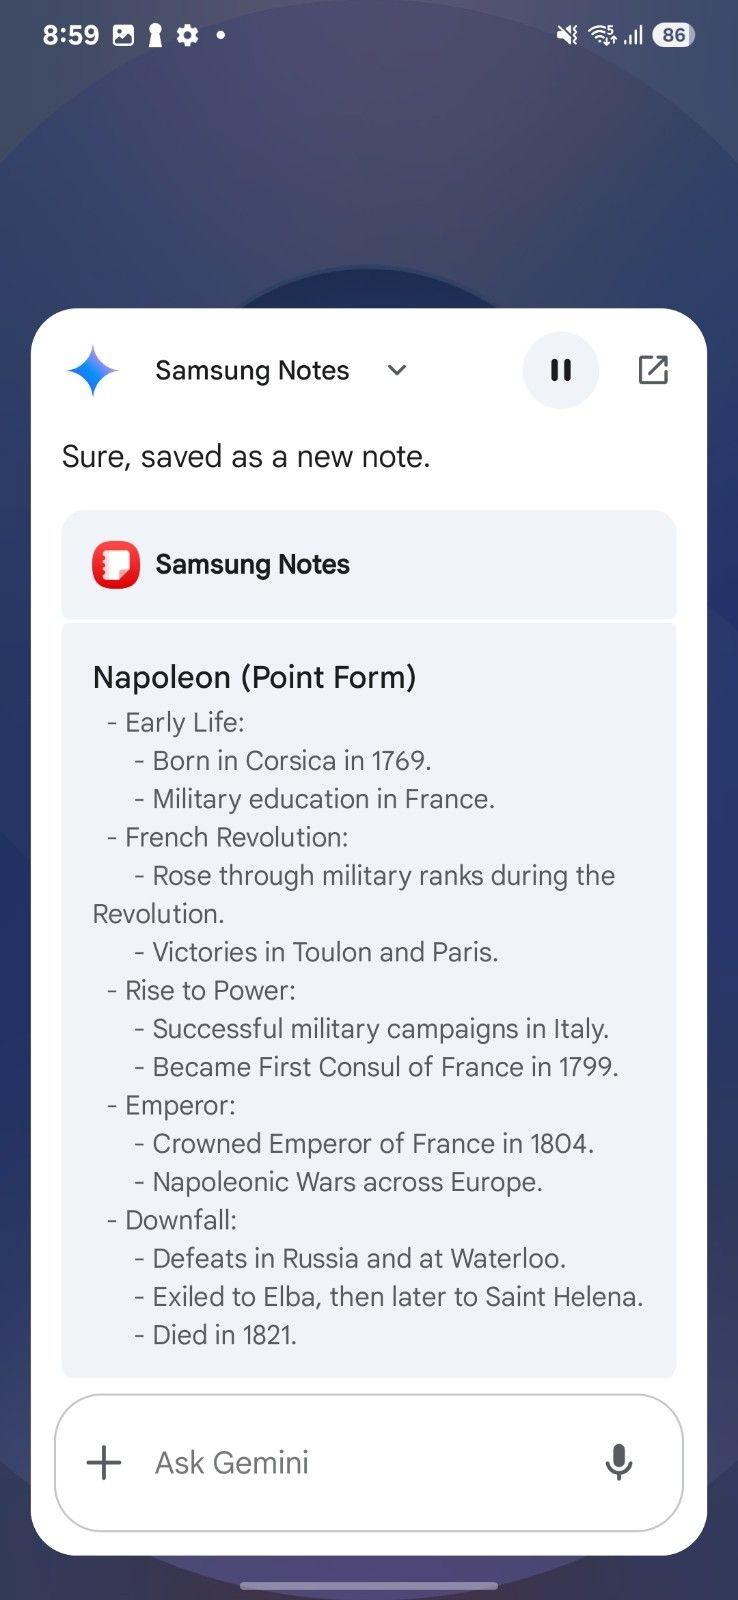This screenshot has height=1600, width=738.
Task: Tap the battery level indicator
Action: tap(673, 35)
